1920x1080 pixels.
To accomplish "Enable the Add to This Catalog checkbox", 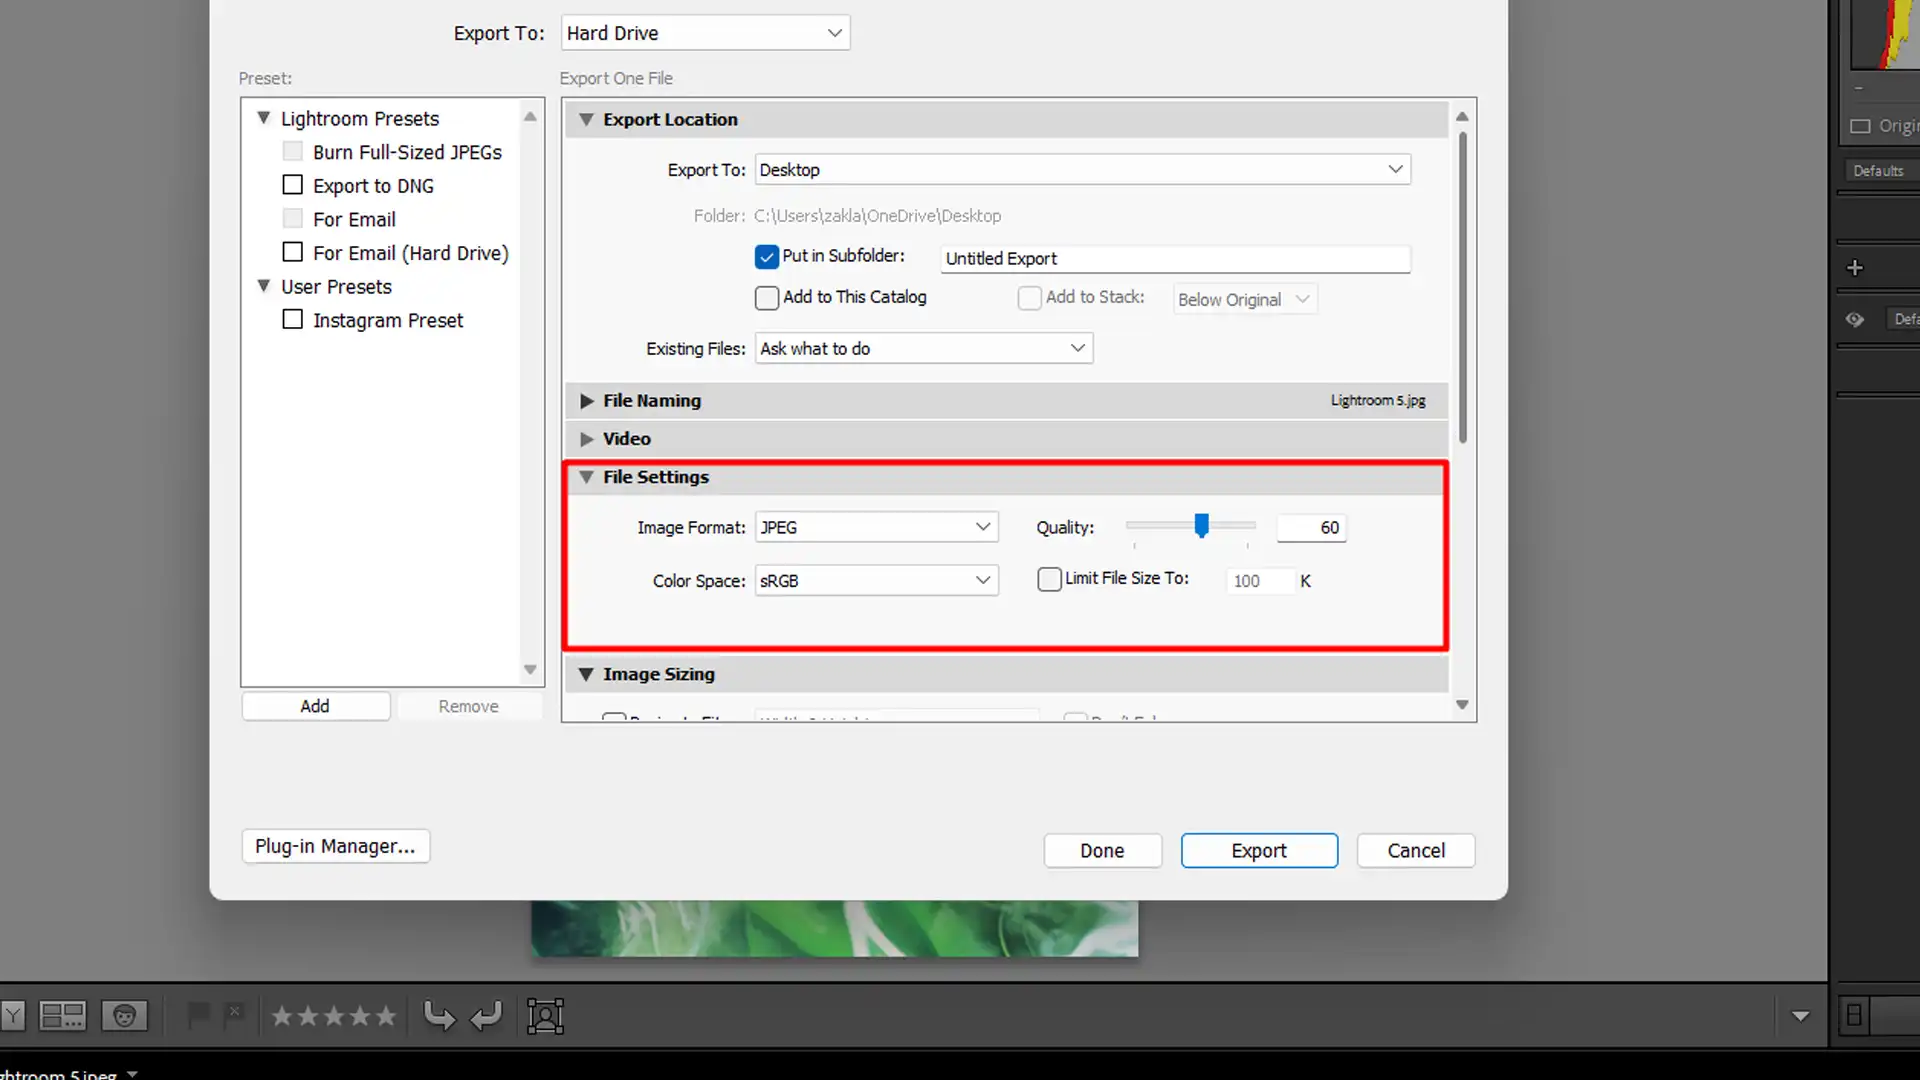I will click(x=766, y=297).
